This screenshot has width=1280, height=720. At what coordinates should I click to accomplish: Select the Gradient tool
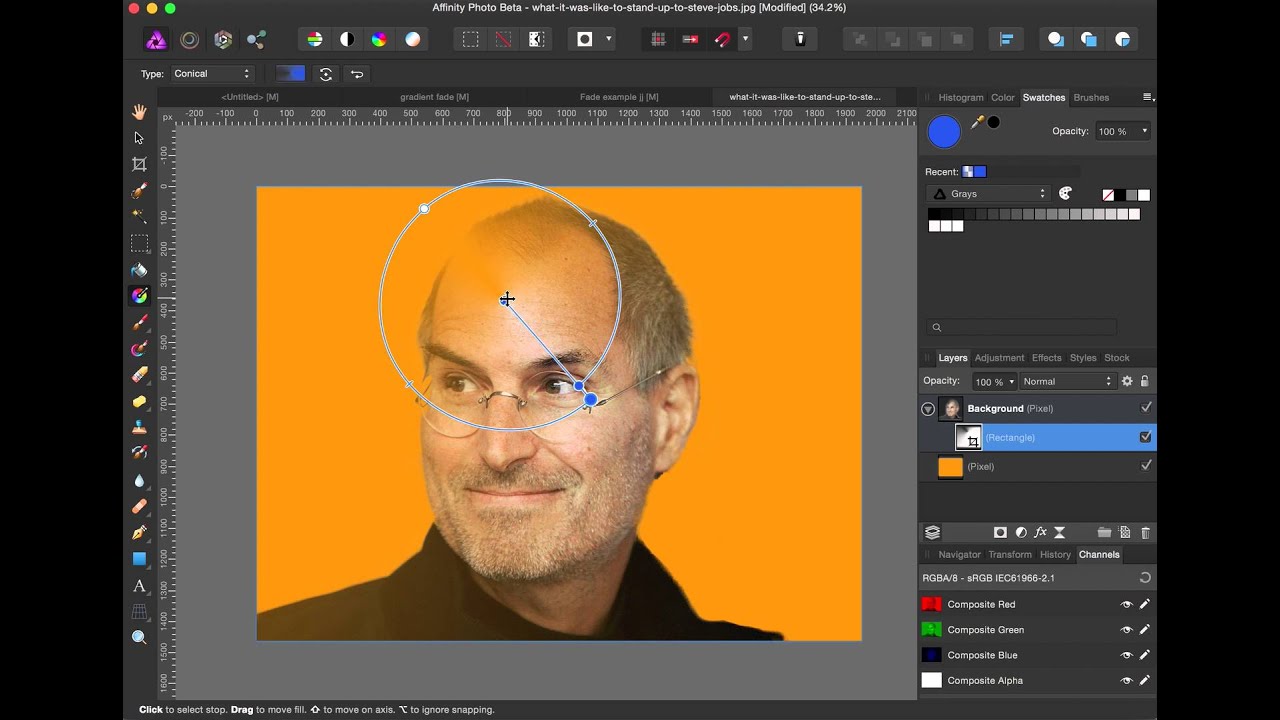pyautogui.click(x=139, y=296)
